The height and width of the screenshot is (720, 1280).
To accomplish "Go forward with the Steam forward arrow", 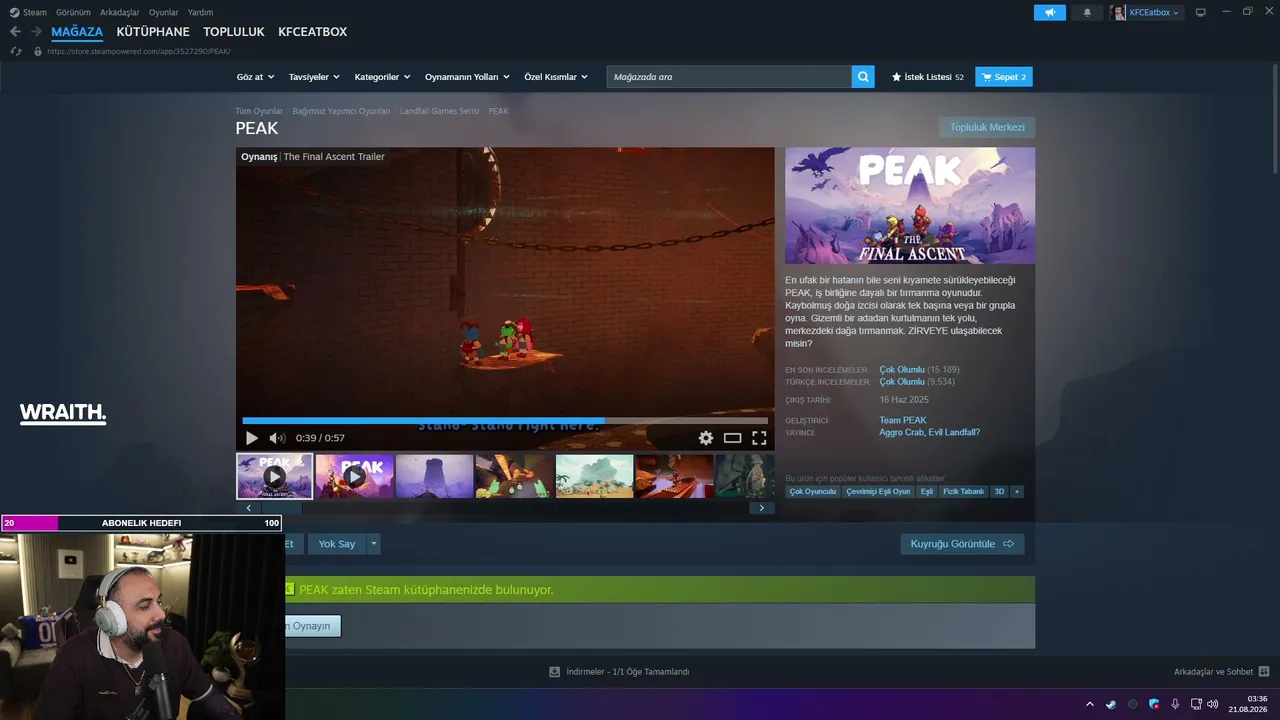I will (x=36, y=32).
